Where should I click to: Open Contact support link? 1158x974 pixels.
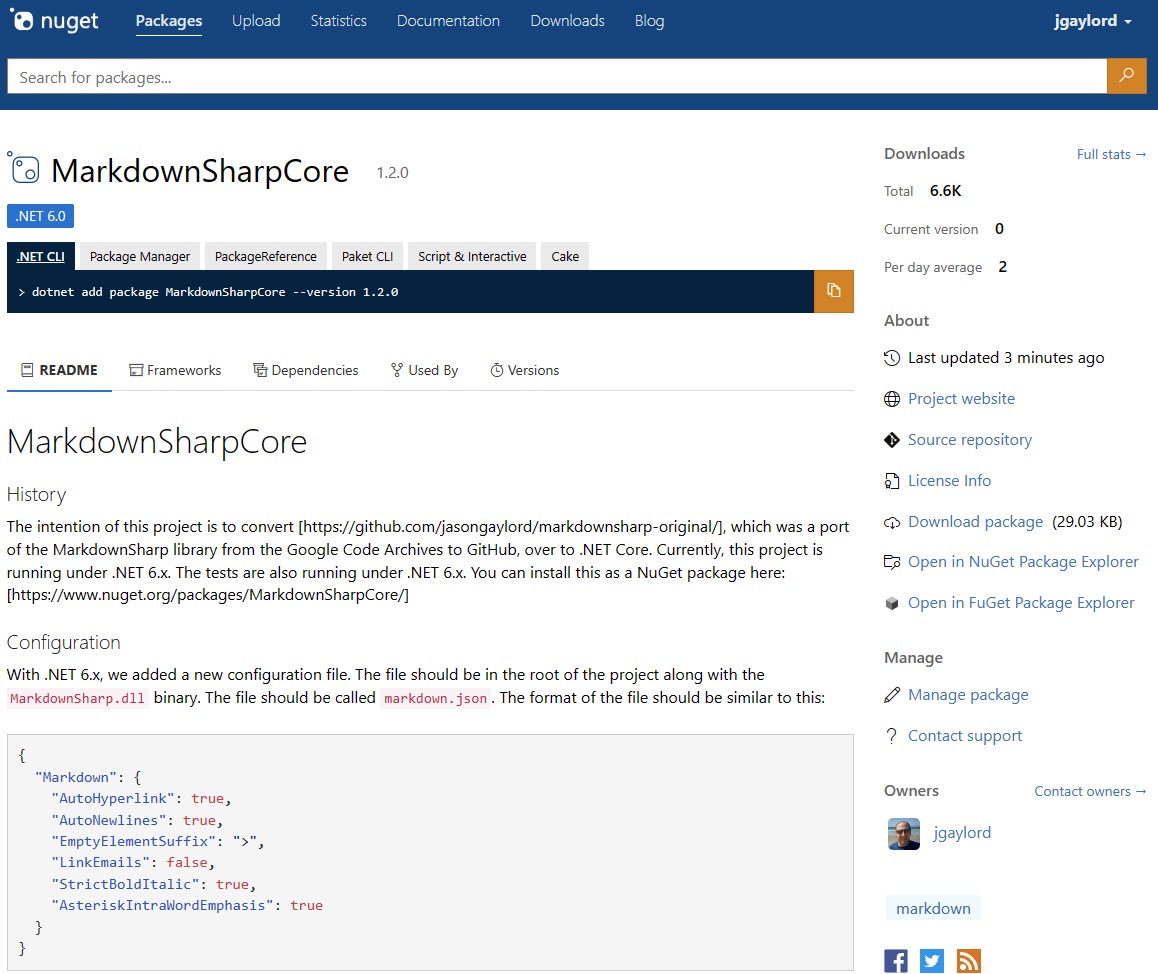pyautogui.click(x=965, y=735)
